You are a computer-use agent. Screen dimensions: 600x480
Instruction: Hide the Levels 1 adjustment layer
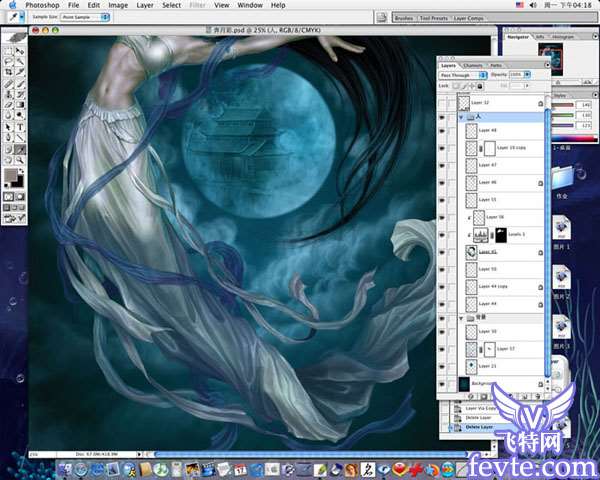click(x=442, y=235)
